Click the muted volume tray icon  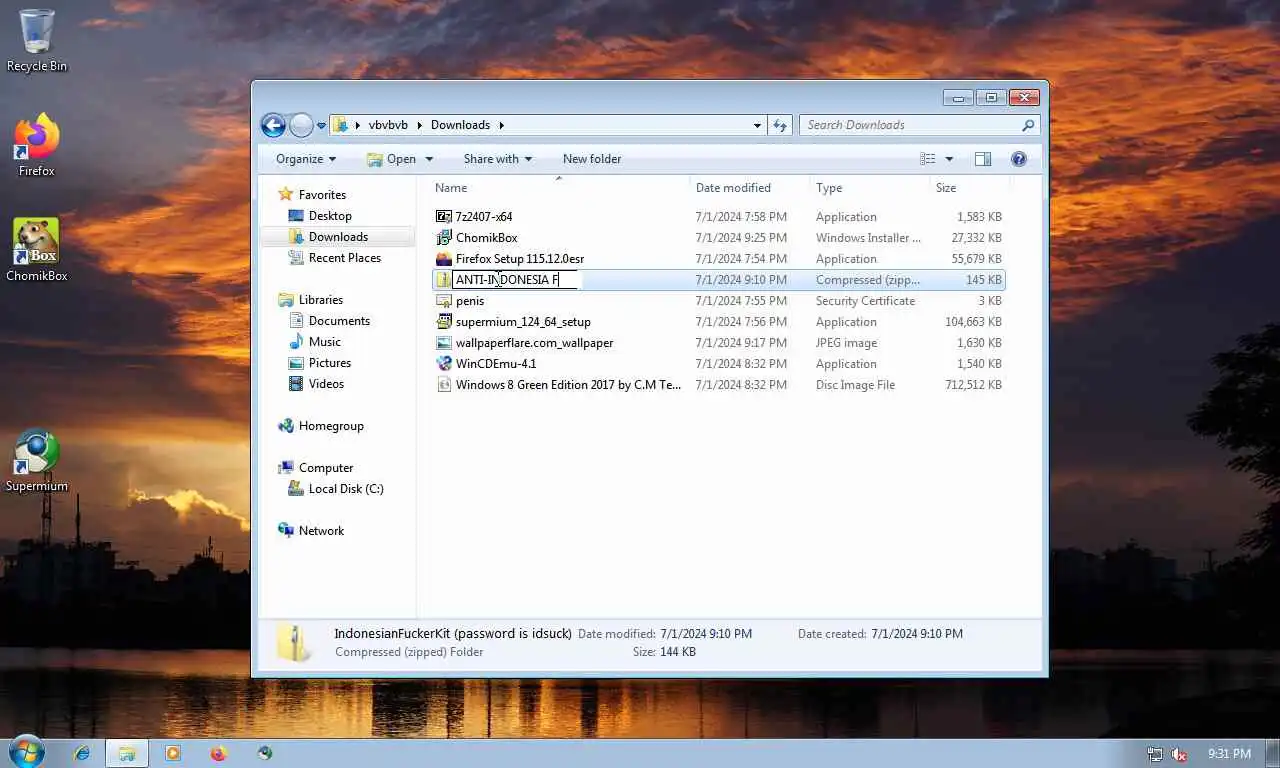pyautogui.click(x=1179, y=754)
